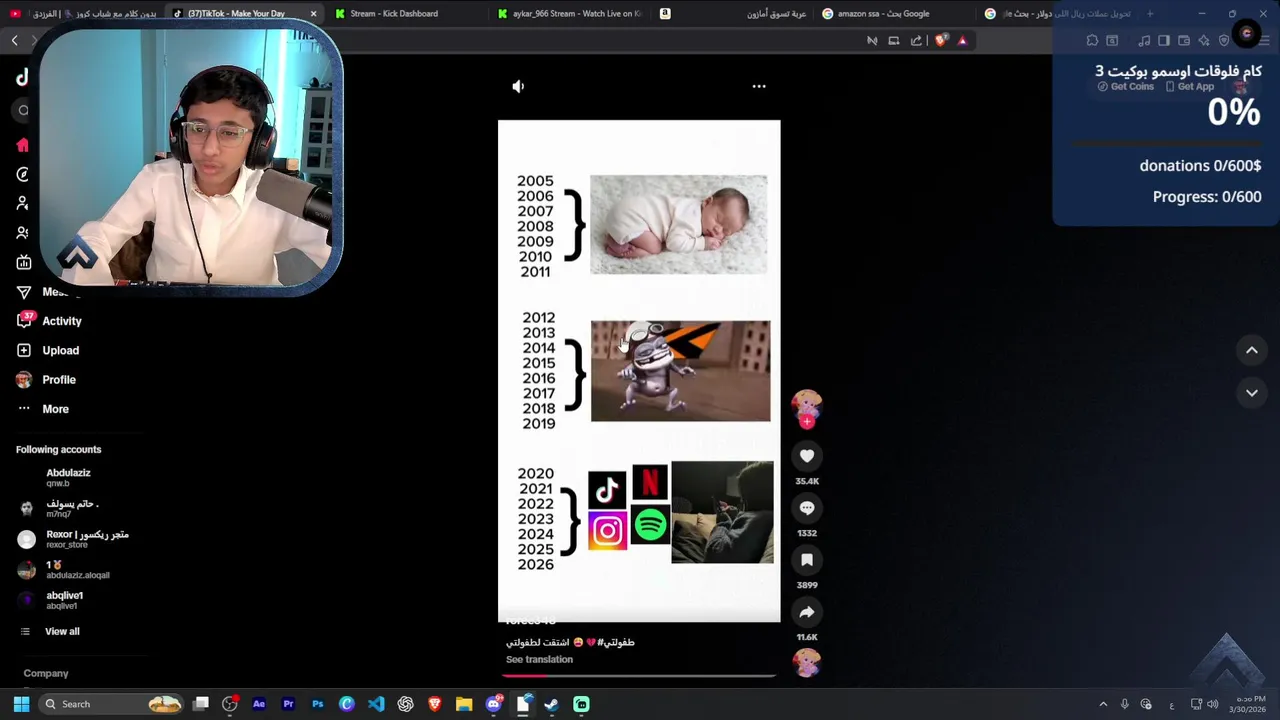Expand the Company footer section
Image resolution: width=1280 pixels, height=720 pixels.
46,673
